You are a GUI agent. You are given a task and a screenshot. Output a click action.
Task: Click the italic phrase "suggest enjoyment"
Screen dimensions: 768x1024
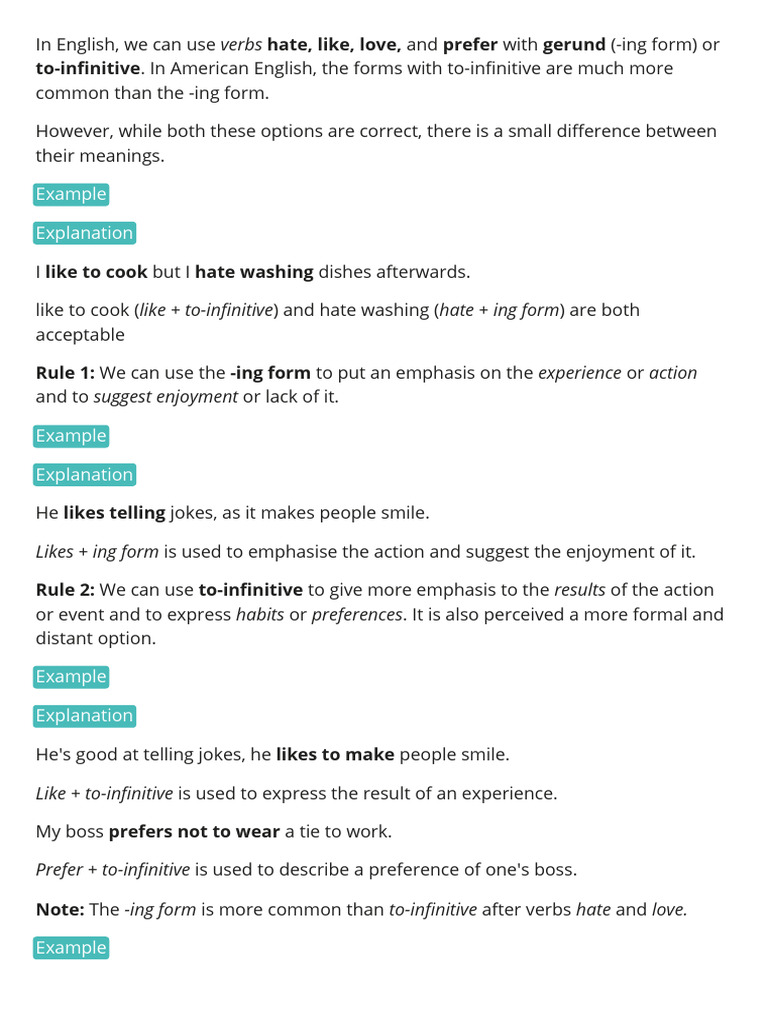click(166, 397)
